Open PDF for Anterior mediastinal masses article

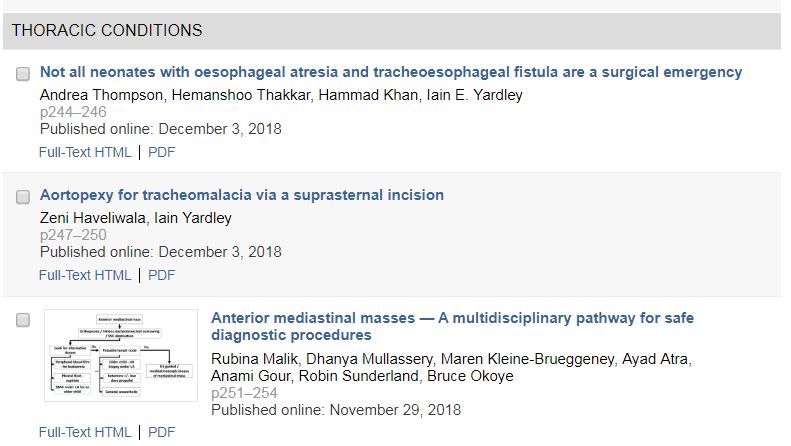tap(161, 432)
